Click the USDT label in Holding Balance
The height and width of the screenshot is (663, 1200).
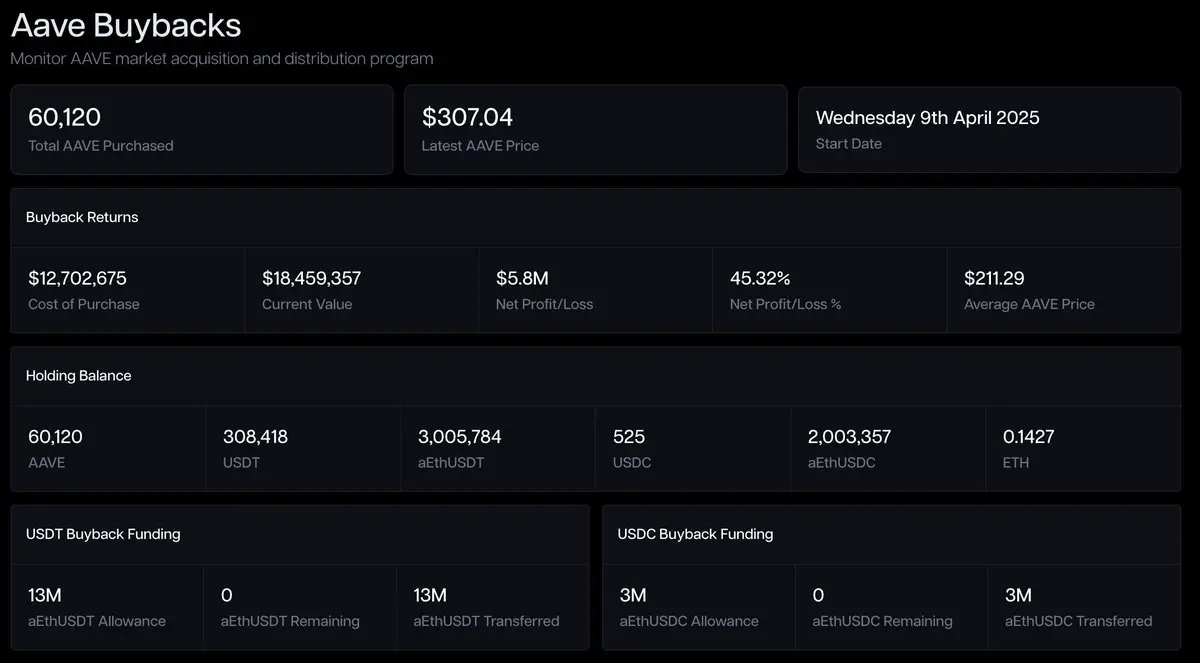coord(242,463)
